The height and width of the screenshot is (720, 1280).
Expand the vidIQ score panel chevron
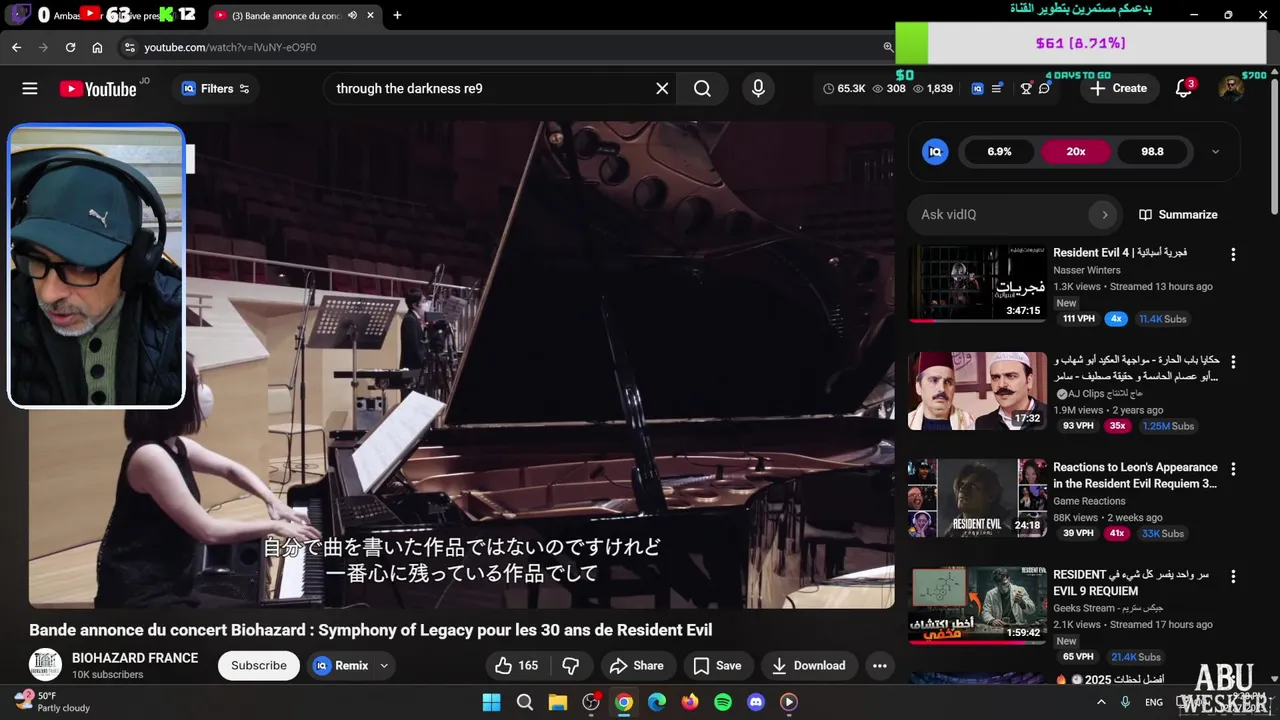pos(1215,152)
